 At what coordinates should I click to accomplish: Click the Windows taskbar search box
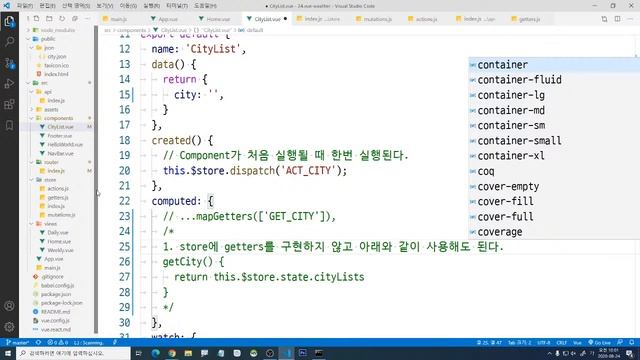(73, 353)
